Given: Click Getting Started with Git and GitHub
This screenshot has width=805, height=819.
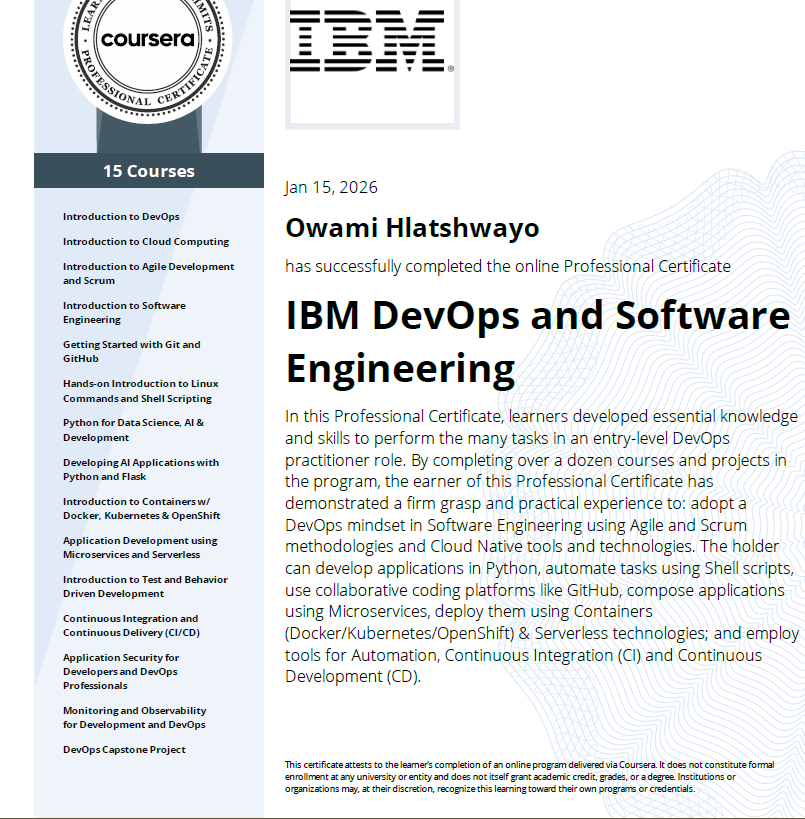Looking at the screenshot, I should 131,352.
